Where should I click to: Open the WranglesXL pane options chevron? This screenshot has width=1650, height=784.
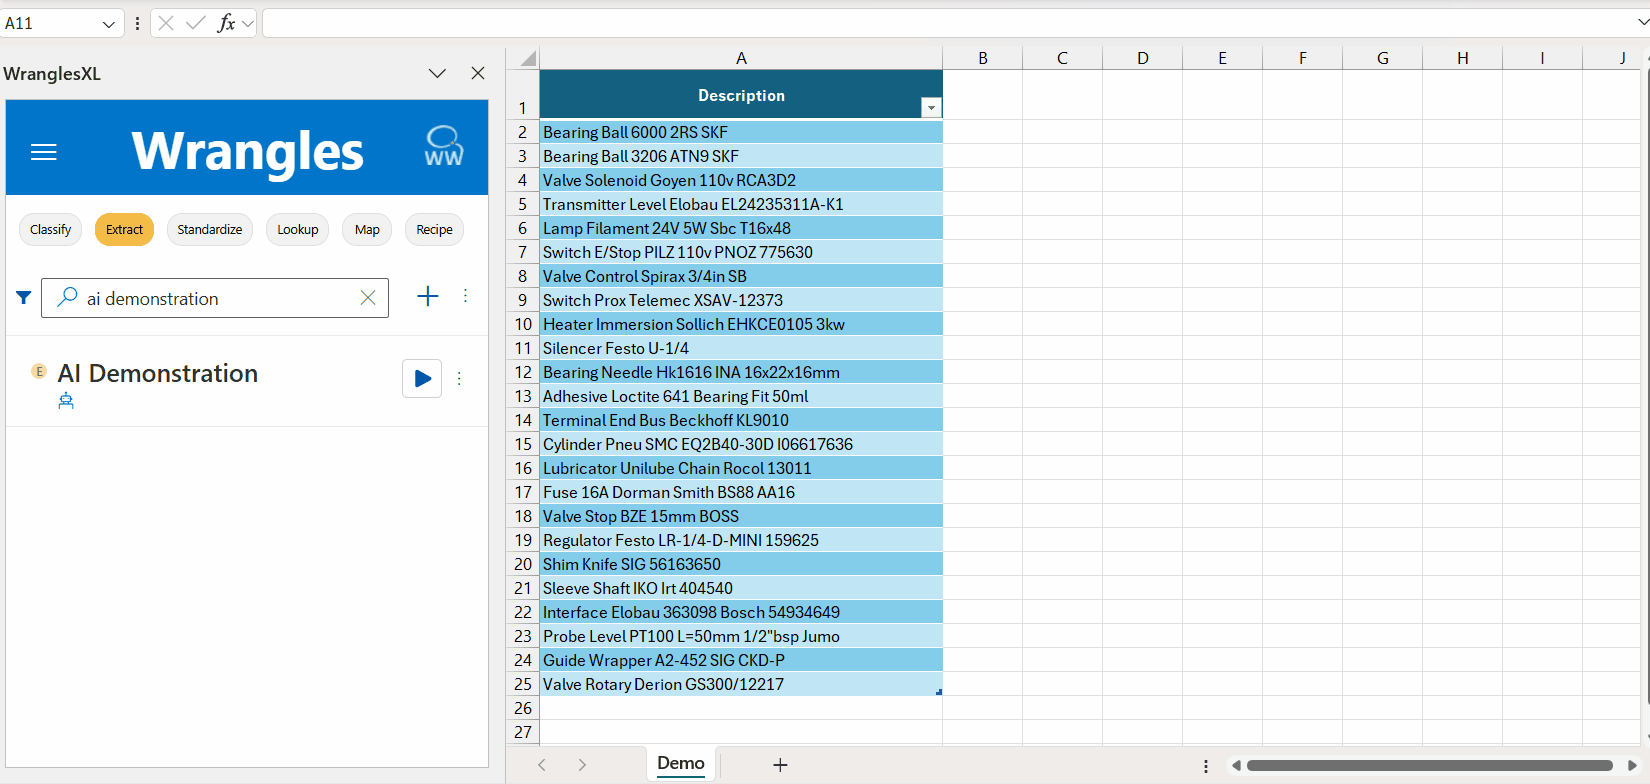[x=437, y=73]
